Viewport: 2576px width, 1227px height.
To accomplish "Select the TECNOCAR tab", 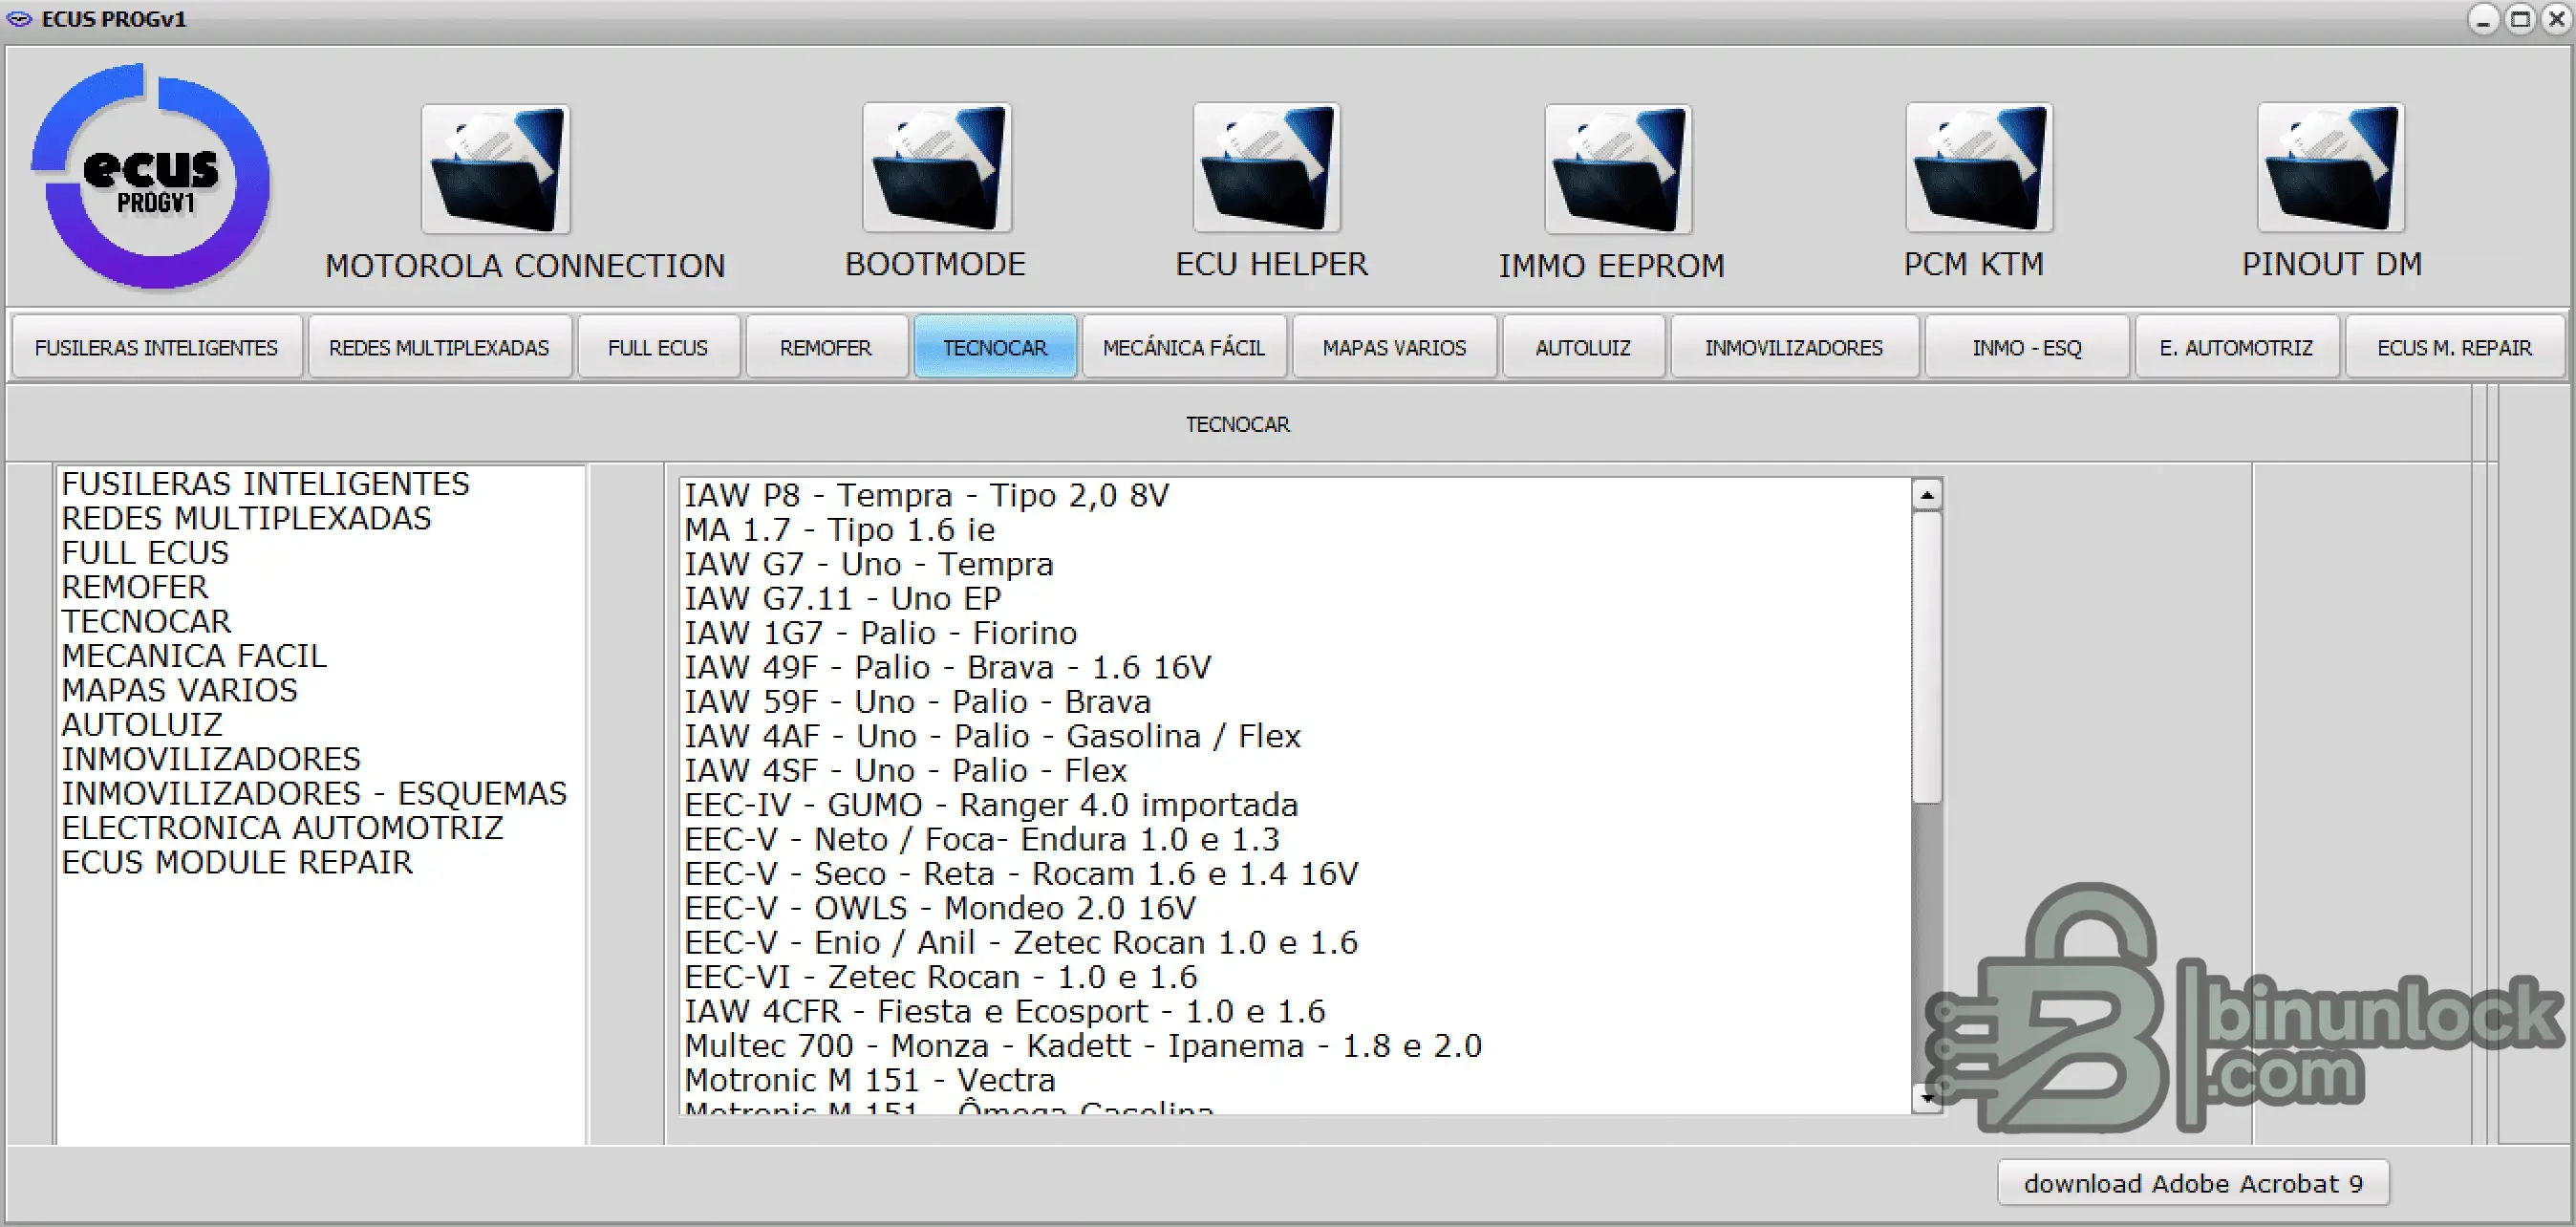I will click(995, 348).
